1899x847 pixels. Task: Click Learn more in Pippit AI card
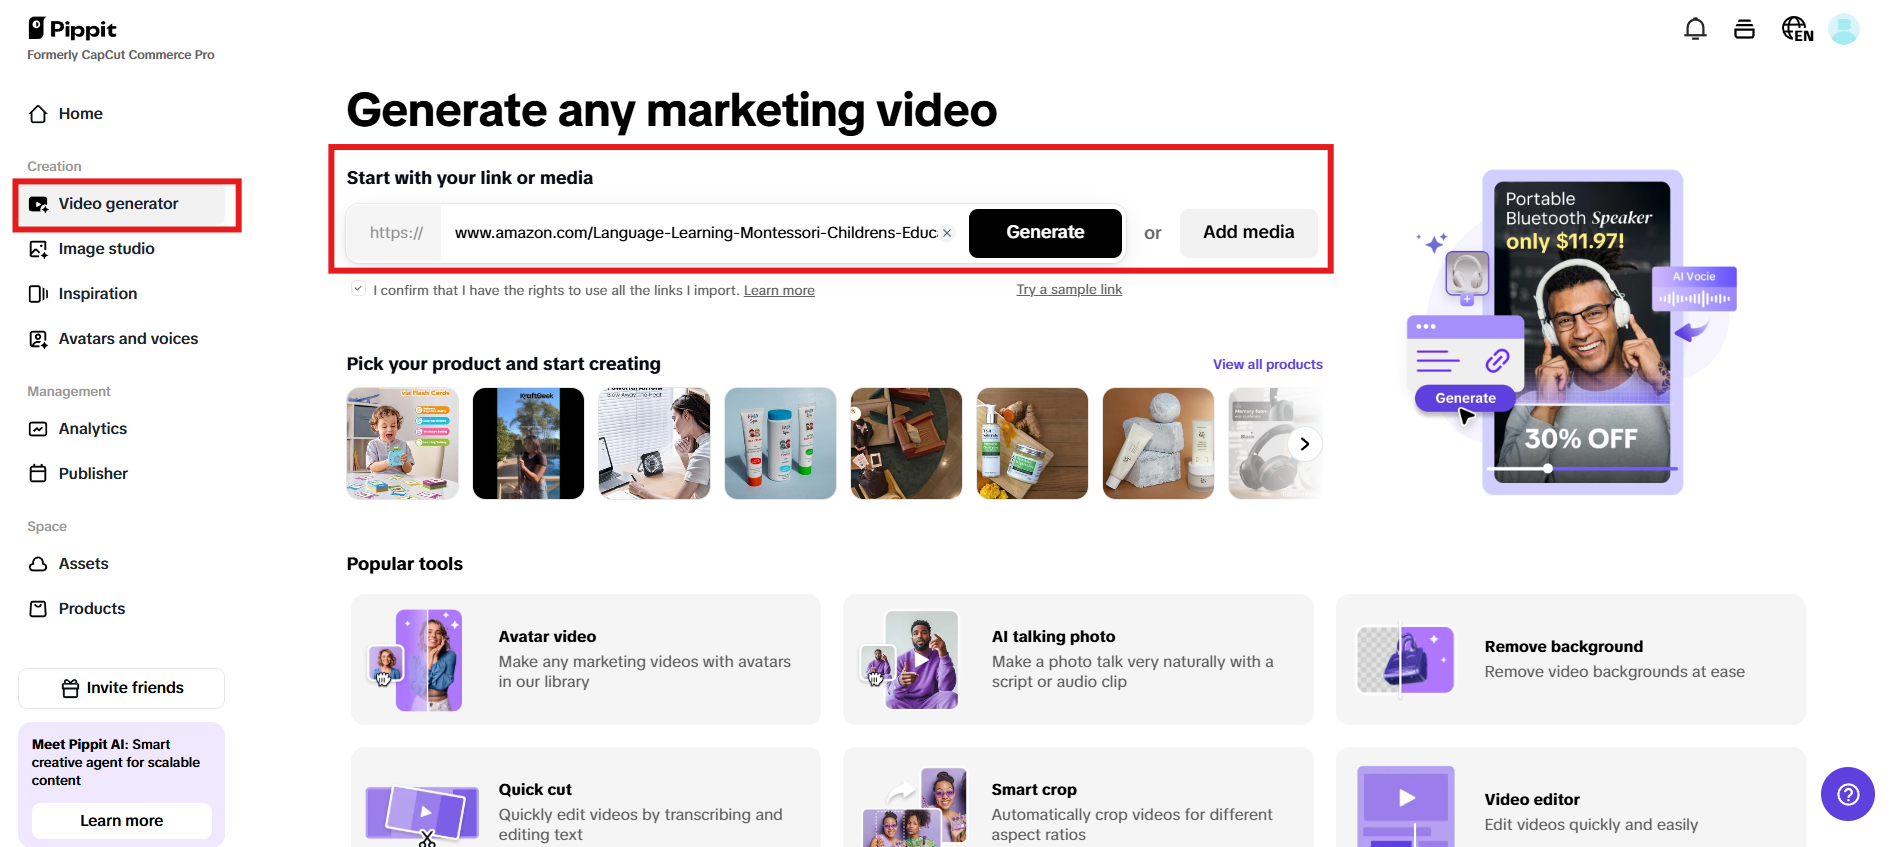[x=122, y=821]
